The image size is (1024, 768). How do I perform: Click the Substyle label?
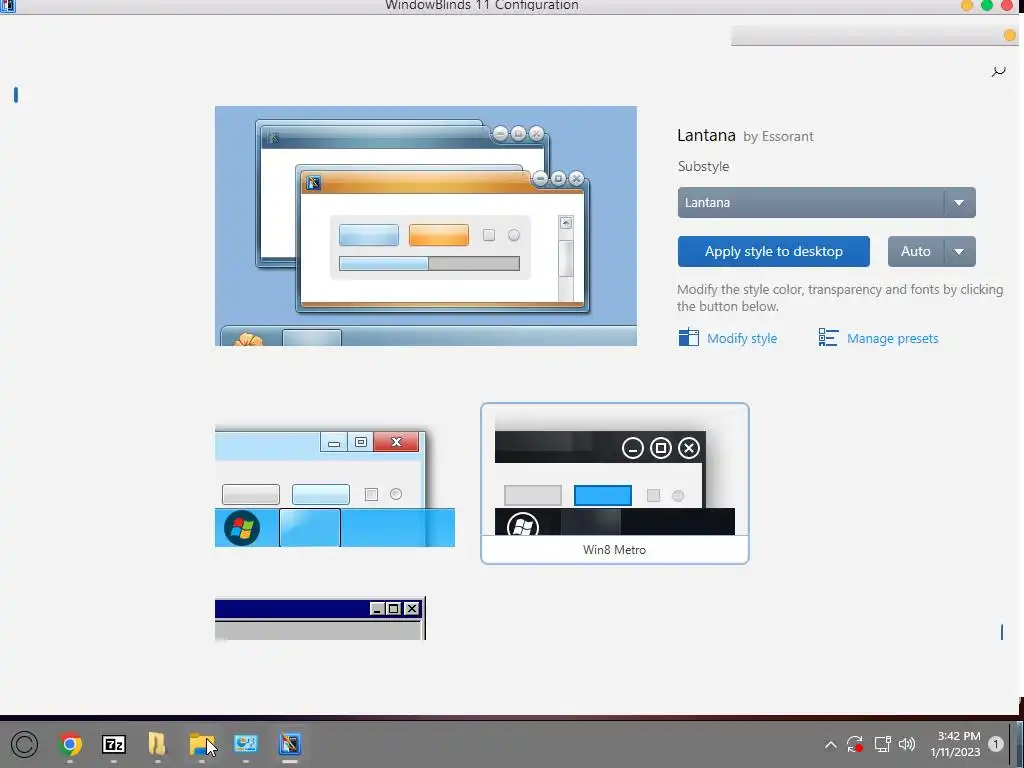point(703,167)
